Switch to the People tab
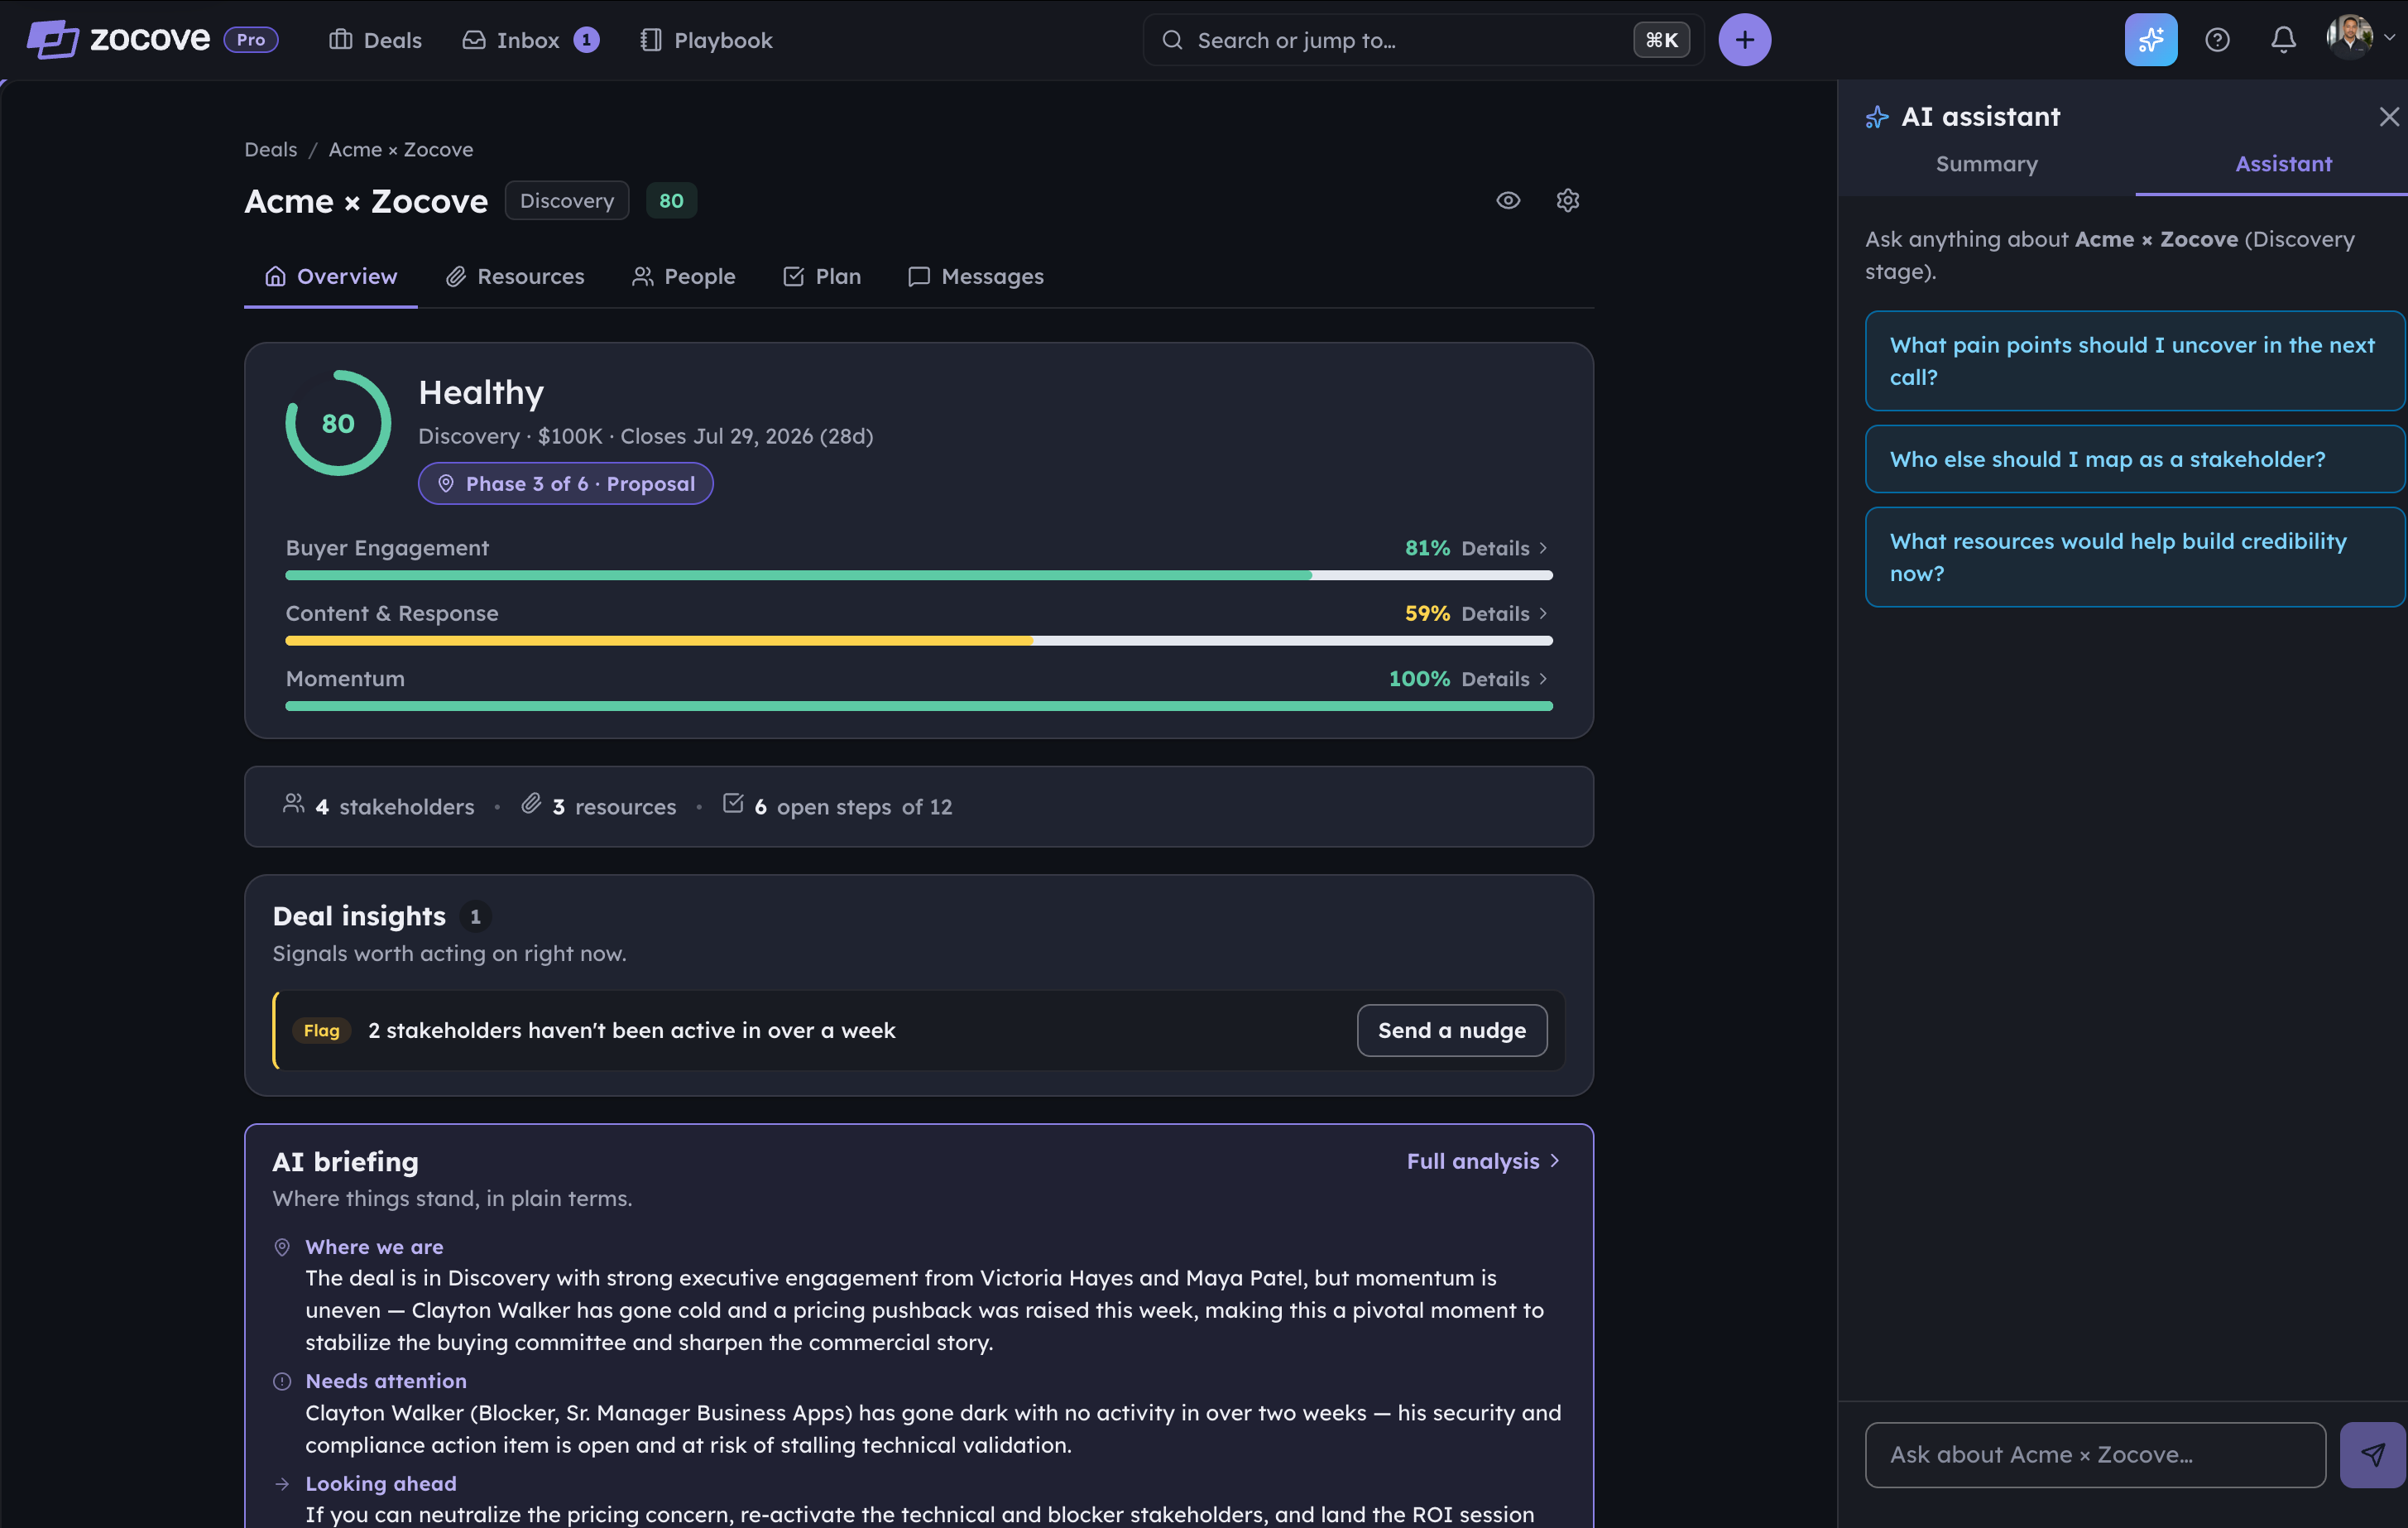2408x1528 pixels. coord(684,276)
